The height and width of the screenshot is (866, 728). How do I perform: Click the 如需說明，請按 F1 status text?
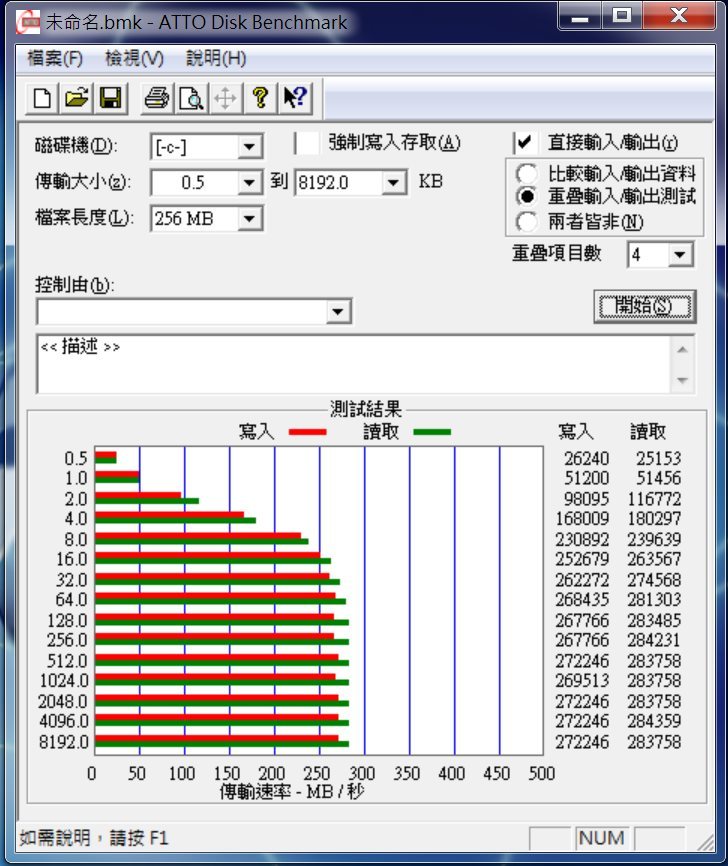tap(94, 838)
